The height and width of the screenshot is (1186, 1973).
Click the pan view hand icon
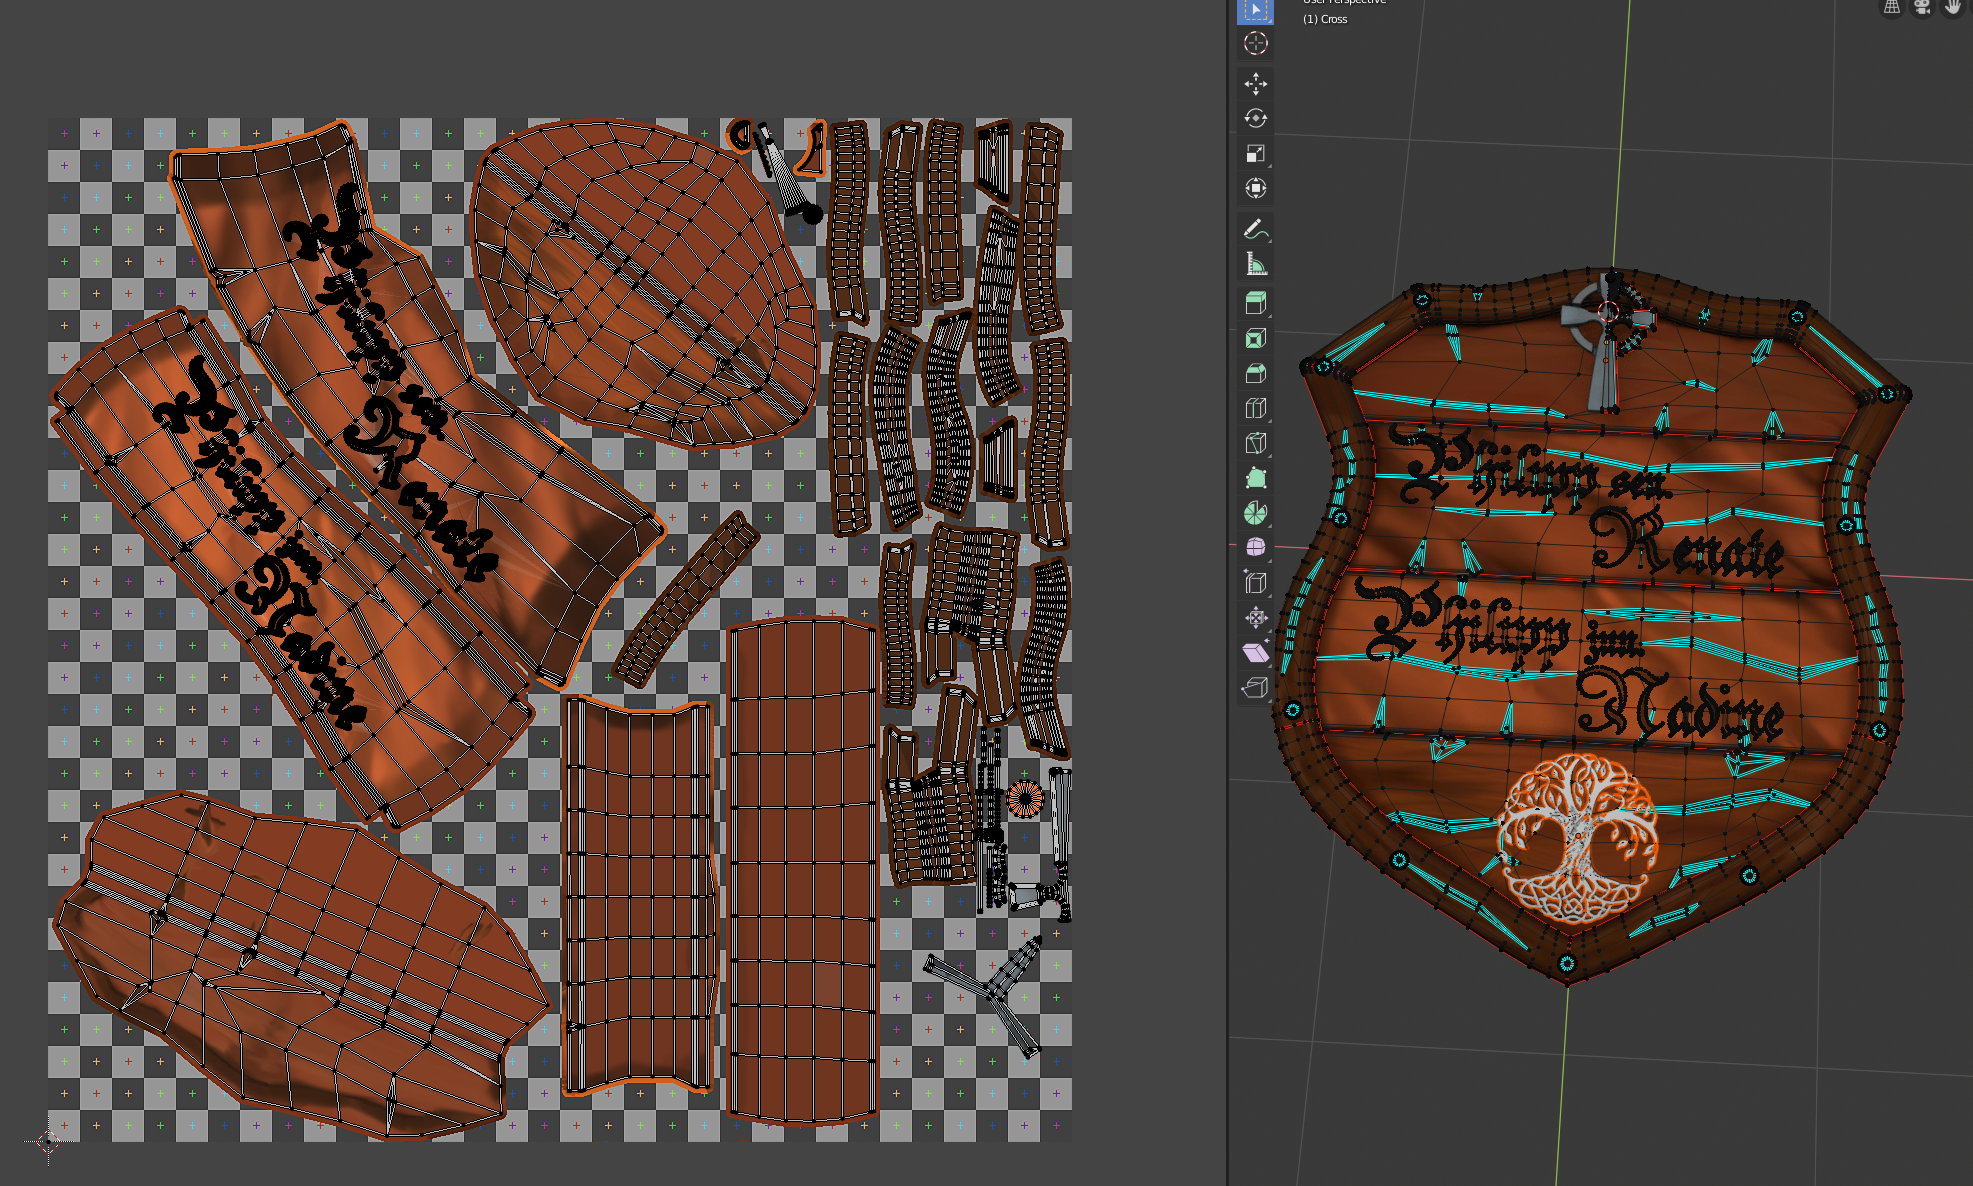tap(1953, 7)
